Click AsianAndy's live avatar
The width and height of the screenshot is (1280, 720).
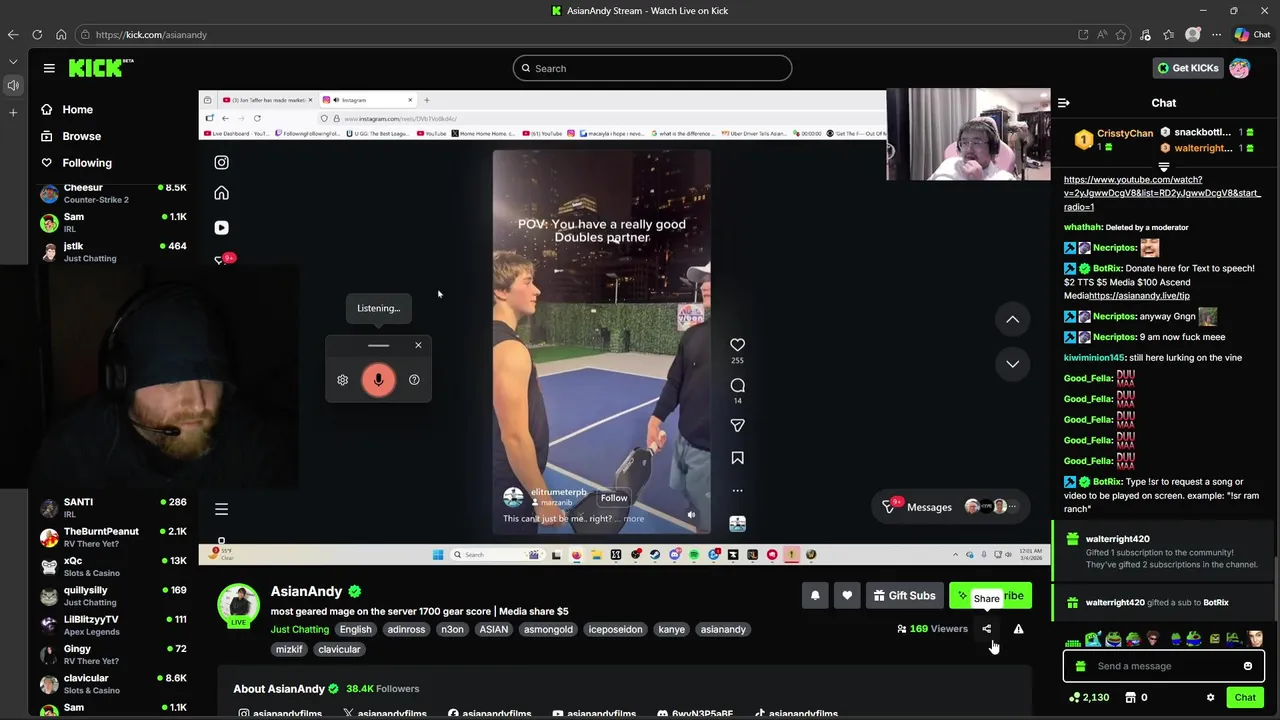pos(239,607)
